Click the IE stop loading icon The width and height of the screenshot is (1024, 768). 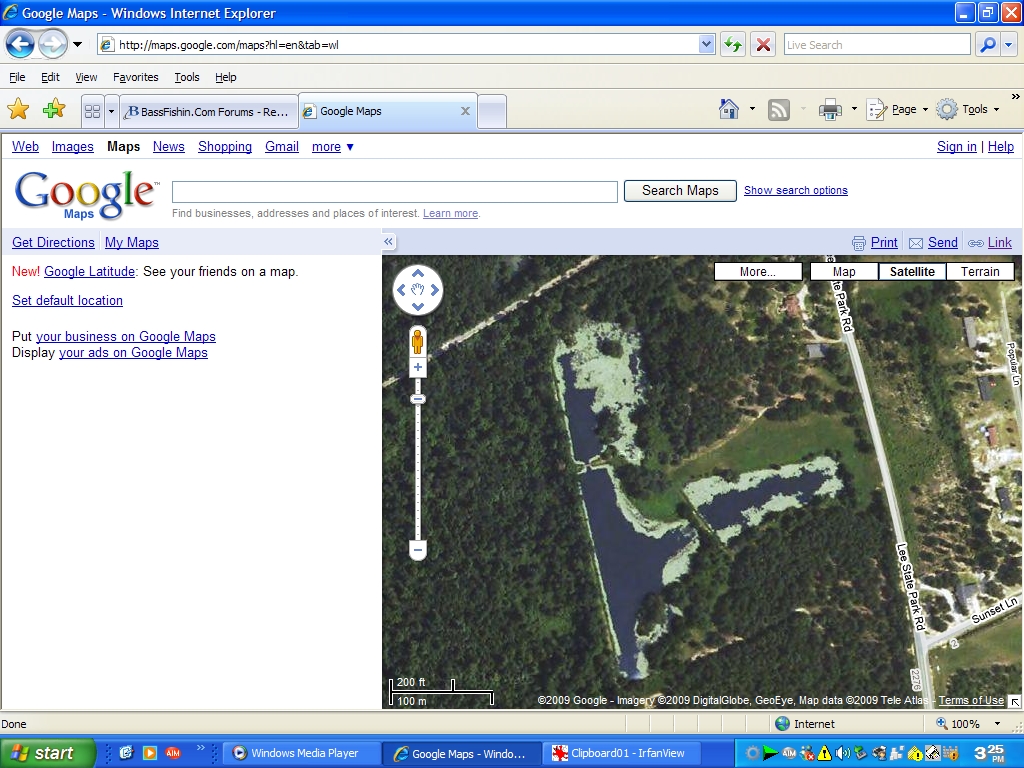pyautogui.click(x=763, y=44)
